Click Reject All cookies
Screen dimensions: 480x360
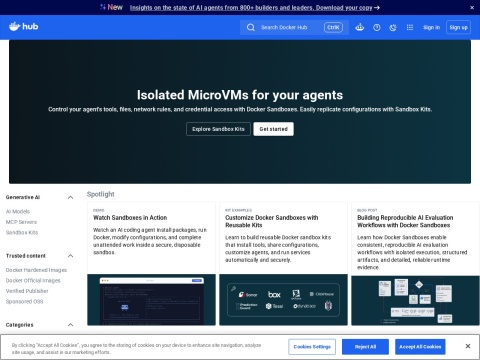coord(365,347)
